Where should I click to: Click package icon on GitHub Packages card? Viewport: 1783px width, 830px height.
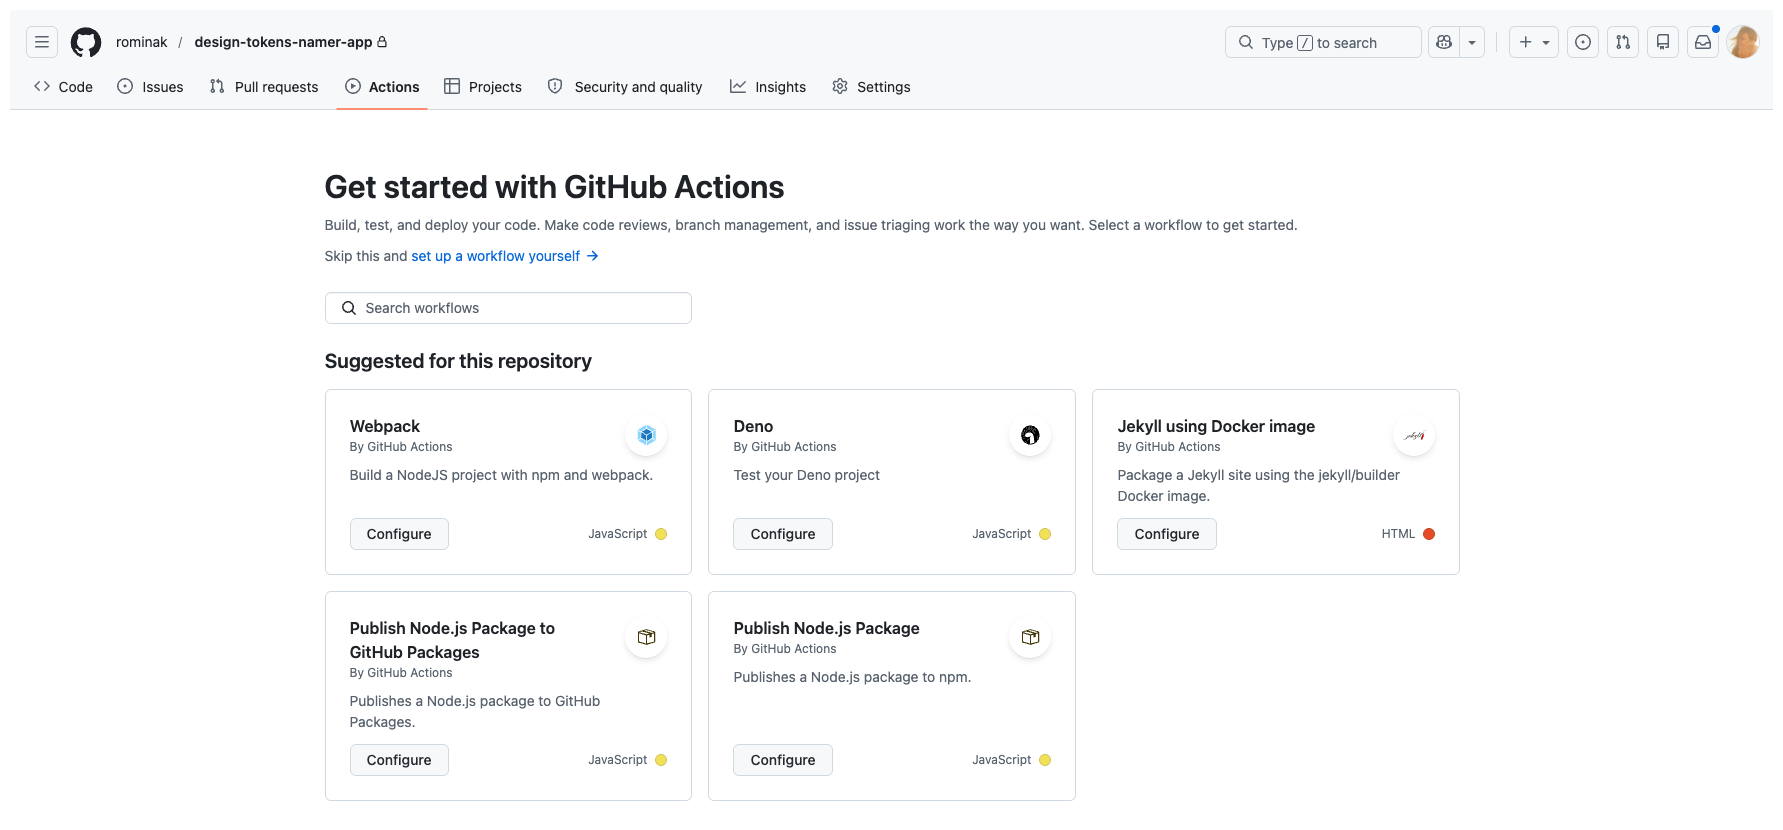pyautogui.click(x=646, y=637)
